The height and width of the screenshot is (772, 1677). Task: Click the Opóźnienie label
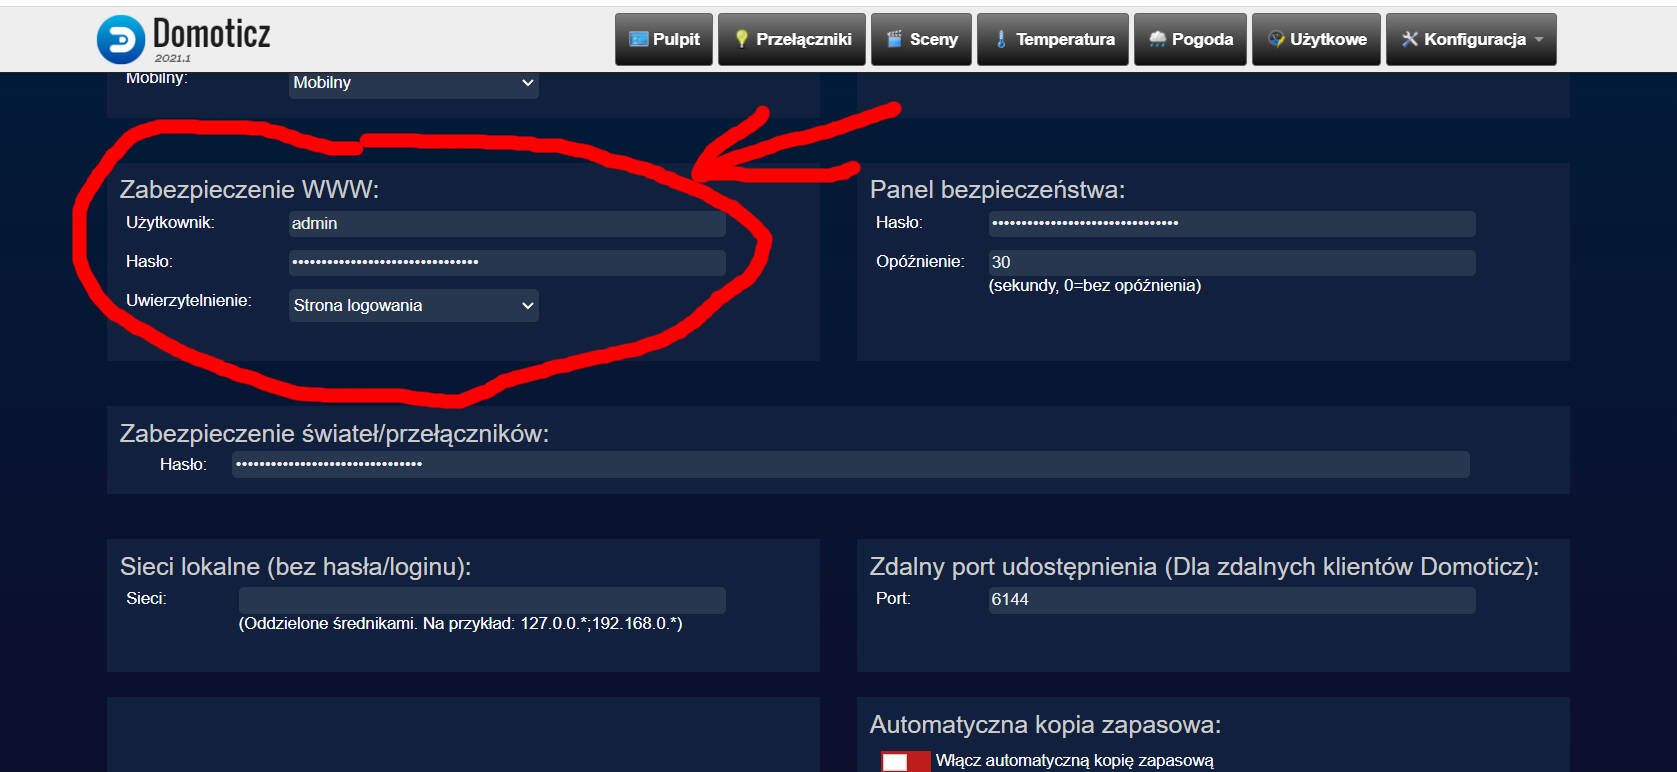coord(920,262)
